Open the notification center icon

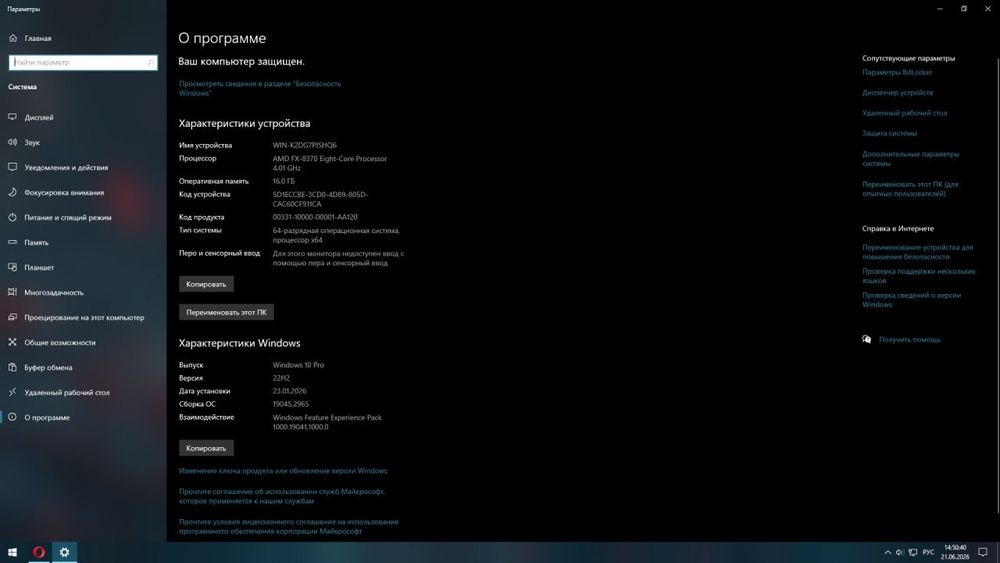click(x=983, y=552)
